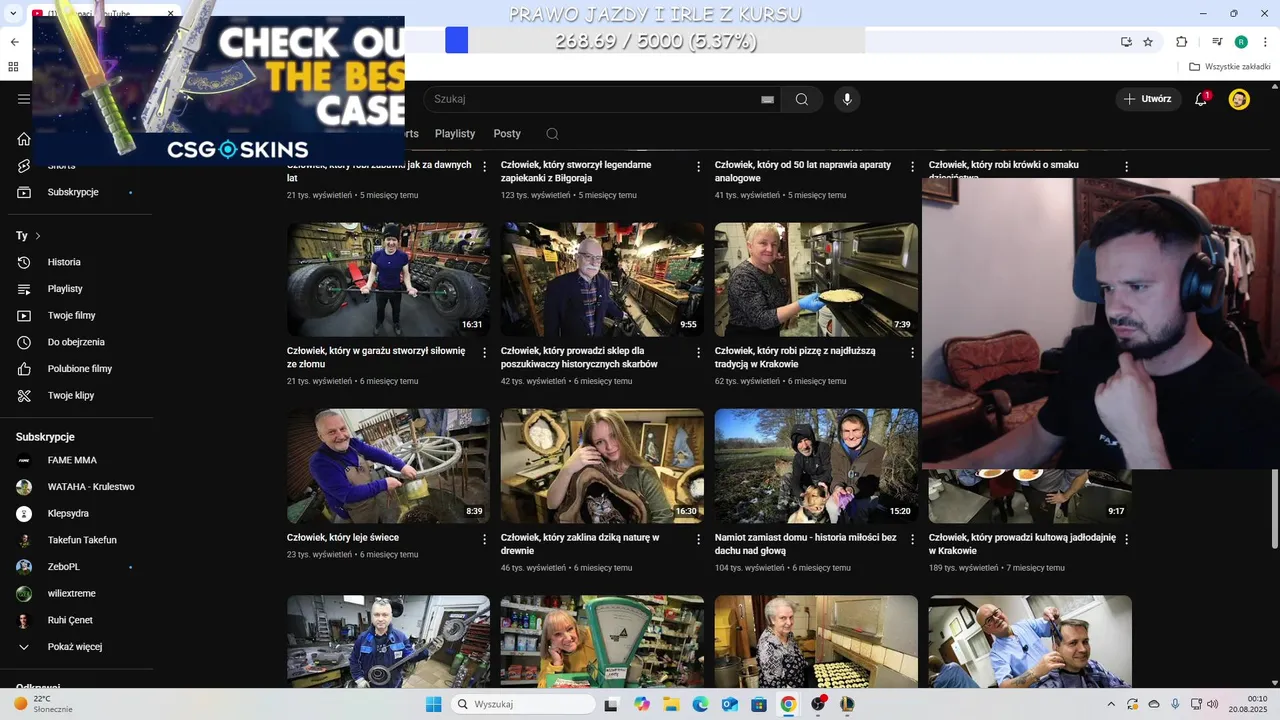This screenshot has height=720, width=1280.
Task: Show hidden system tray icons chevron
Action: point(1111,704)
